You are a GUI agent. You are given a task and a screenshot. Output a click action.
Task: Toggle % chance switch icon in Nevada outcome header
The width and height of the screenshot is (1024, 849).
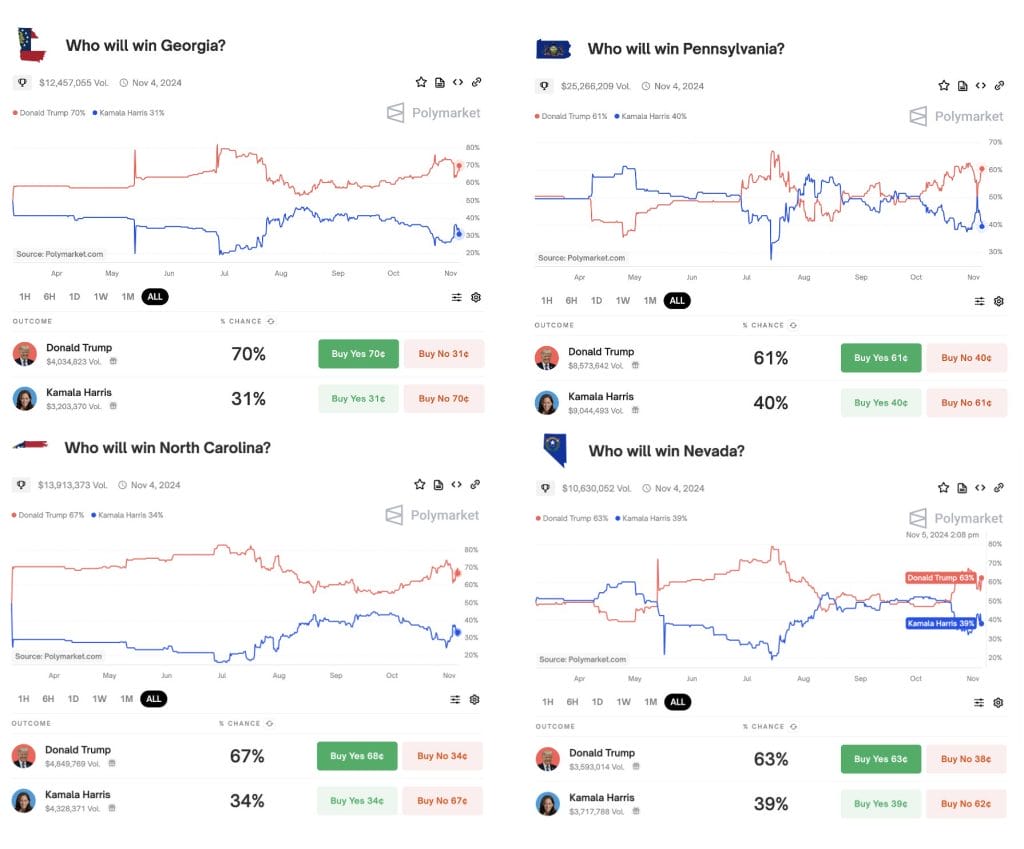point(793,726)
